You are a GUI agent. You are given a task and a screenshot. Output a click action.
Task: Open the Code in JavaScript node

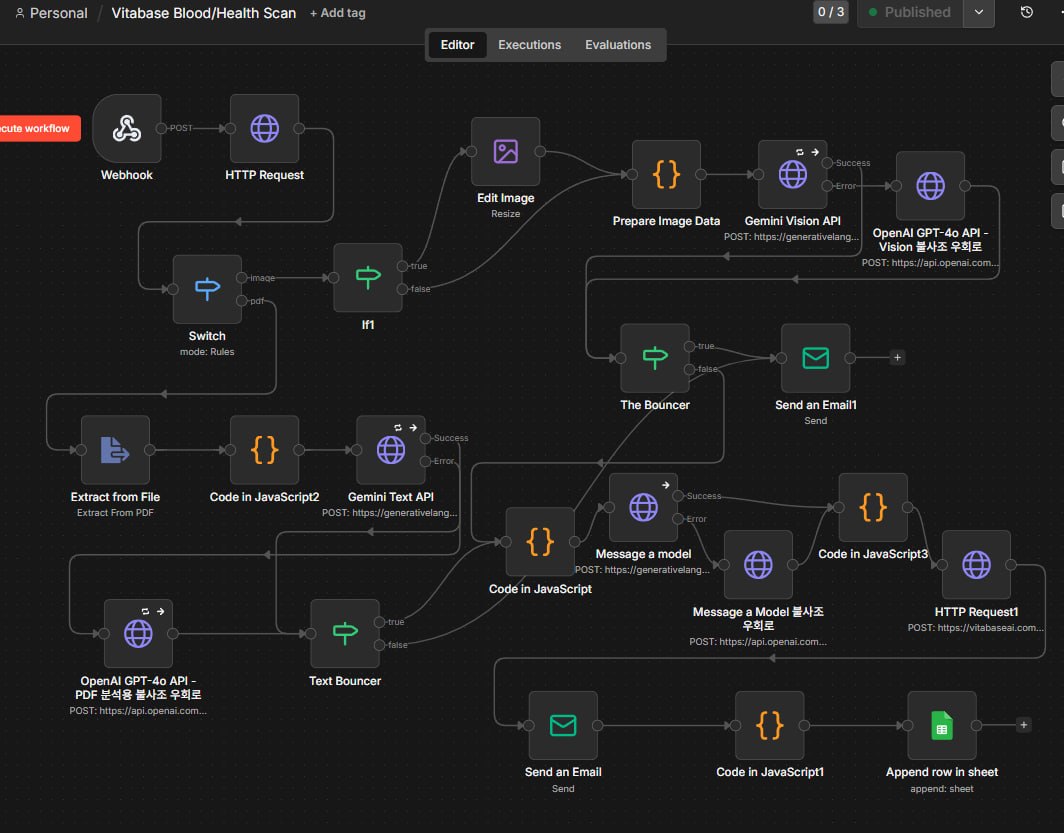(x=540, y=541)
